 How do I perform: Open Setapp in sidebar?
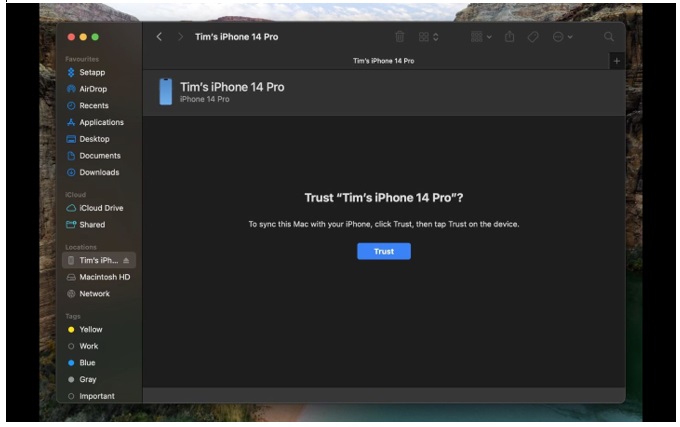[x=92, y=72]
